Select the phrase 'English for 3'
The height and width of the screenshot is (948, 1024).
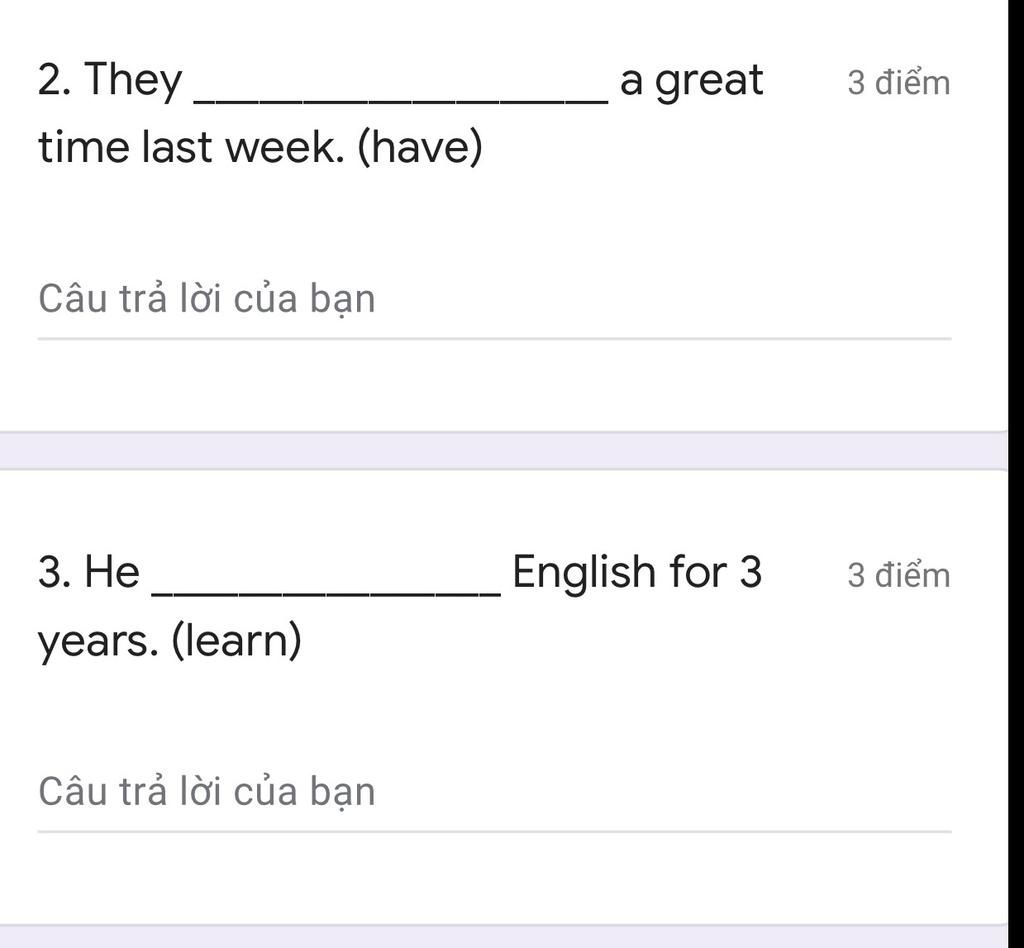point(637,572)
